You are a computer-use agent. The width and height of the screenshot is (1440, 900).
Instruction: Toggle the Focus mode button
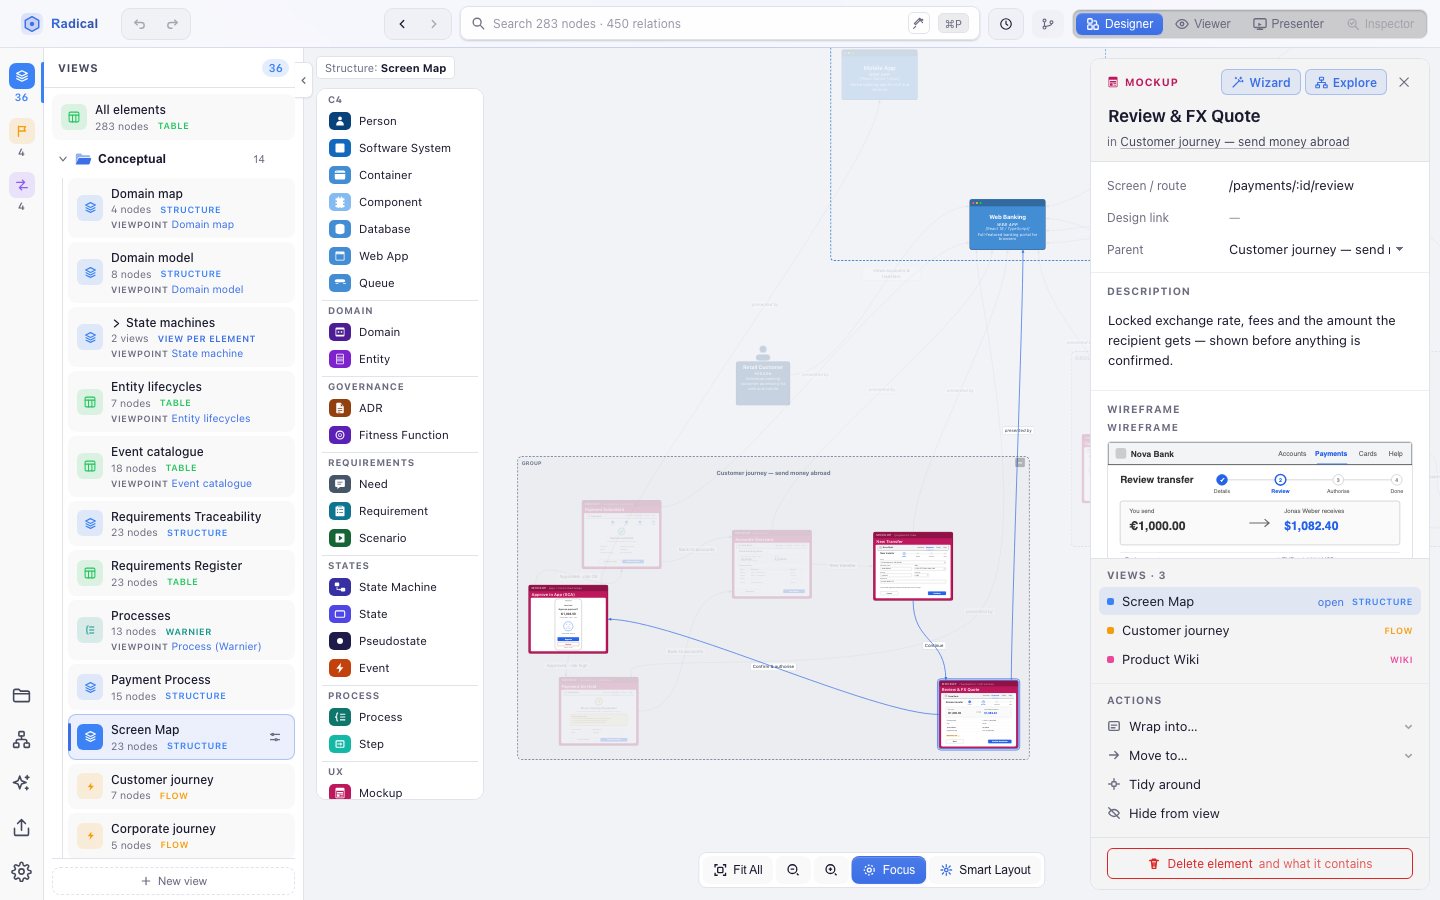click(889, 870)
